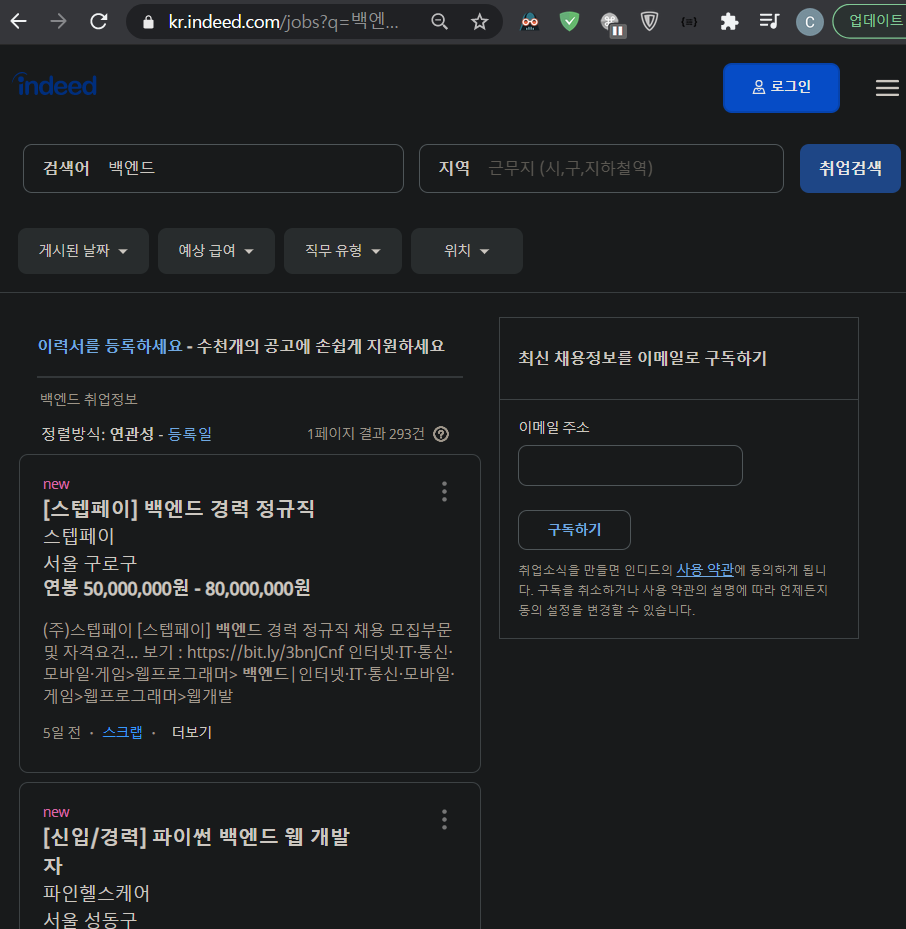Image resolution: width=906 pixels, height=929 pixels.
Task: Open the red-glasses extension icon
Action: click(529, 22)
